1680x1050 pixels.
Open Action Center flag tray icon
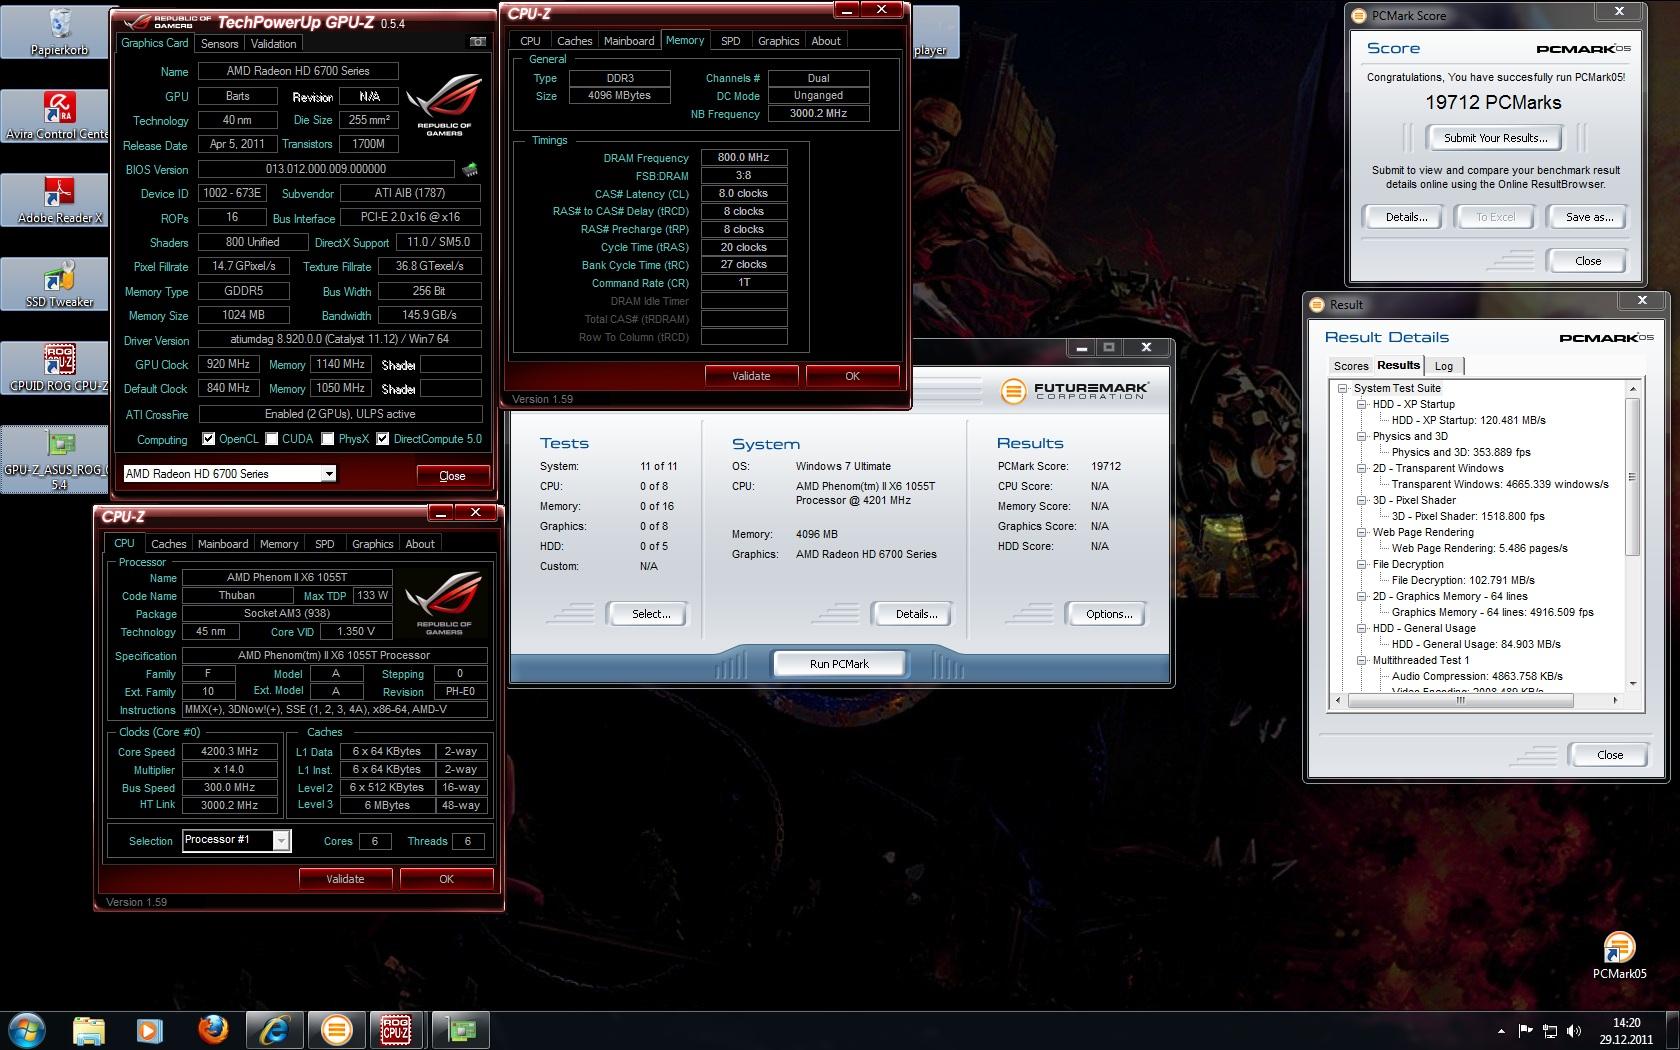[x=1526, y=1031]
